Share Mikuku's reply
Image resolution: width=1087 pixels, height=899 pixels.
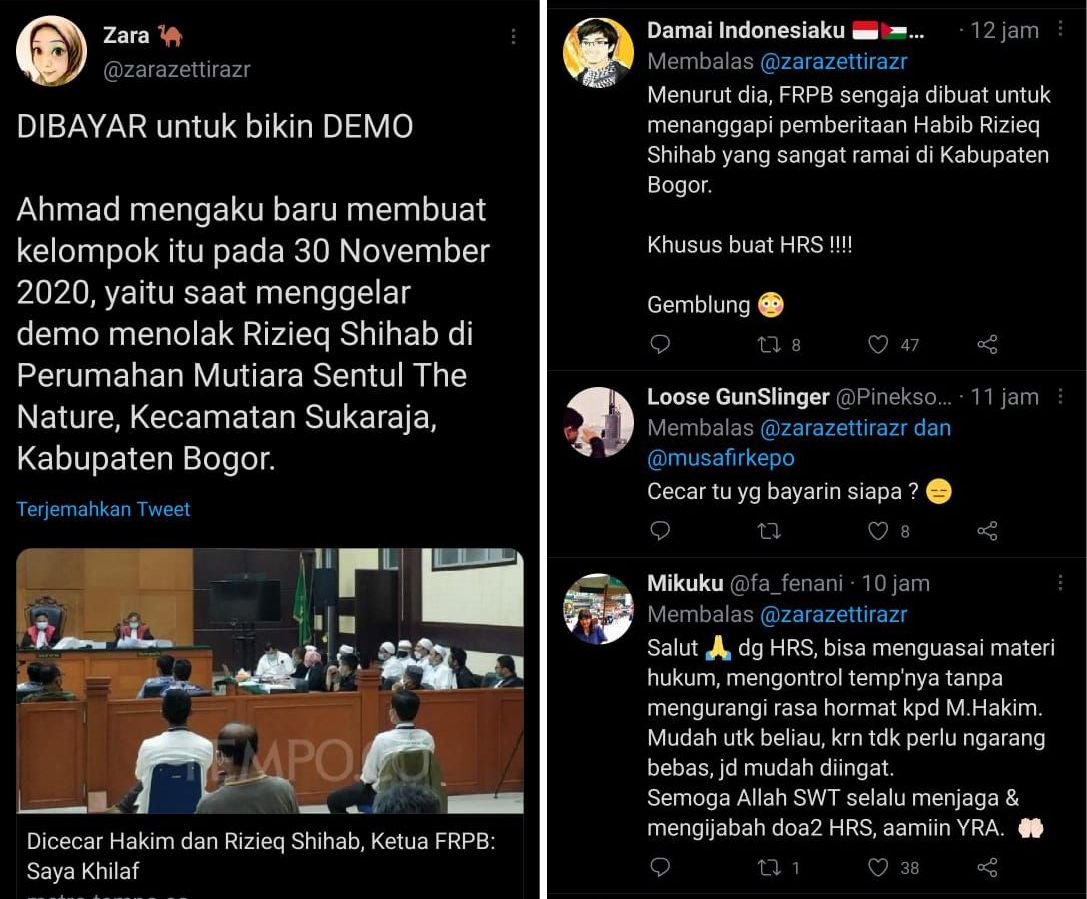pyautogui.click(x=987, y=867)
